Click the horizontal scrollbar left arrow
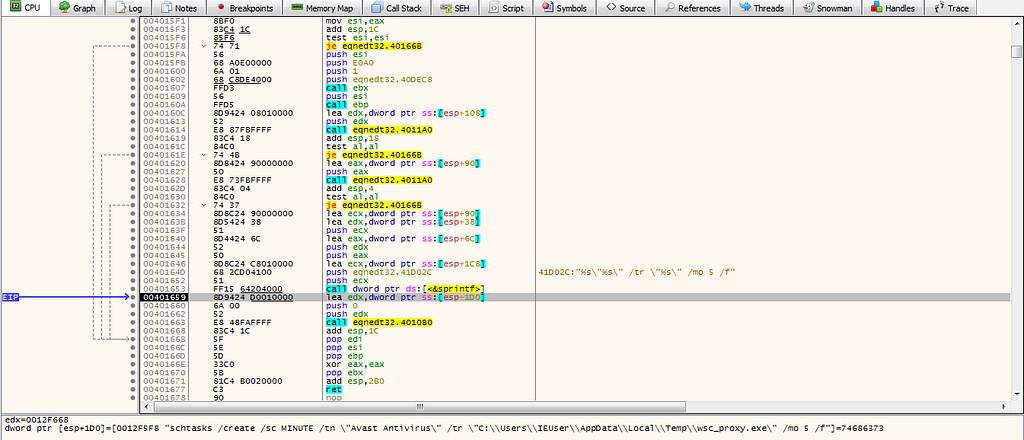The height and width of the screenshot is (440, 1024). pos(146,406)
